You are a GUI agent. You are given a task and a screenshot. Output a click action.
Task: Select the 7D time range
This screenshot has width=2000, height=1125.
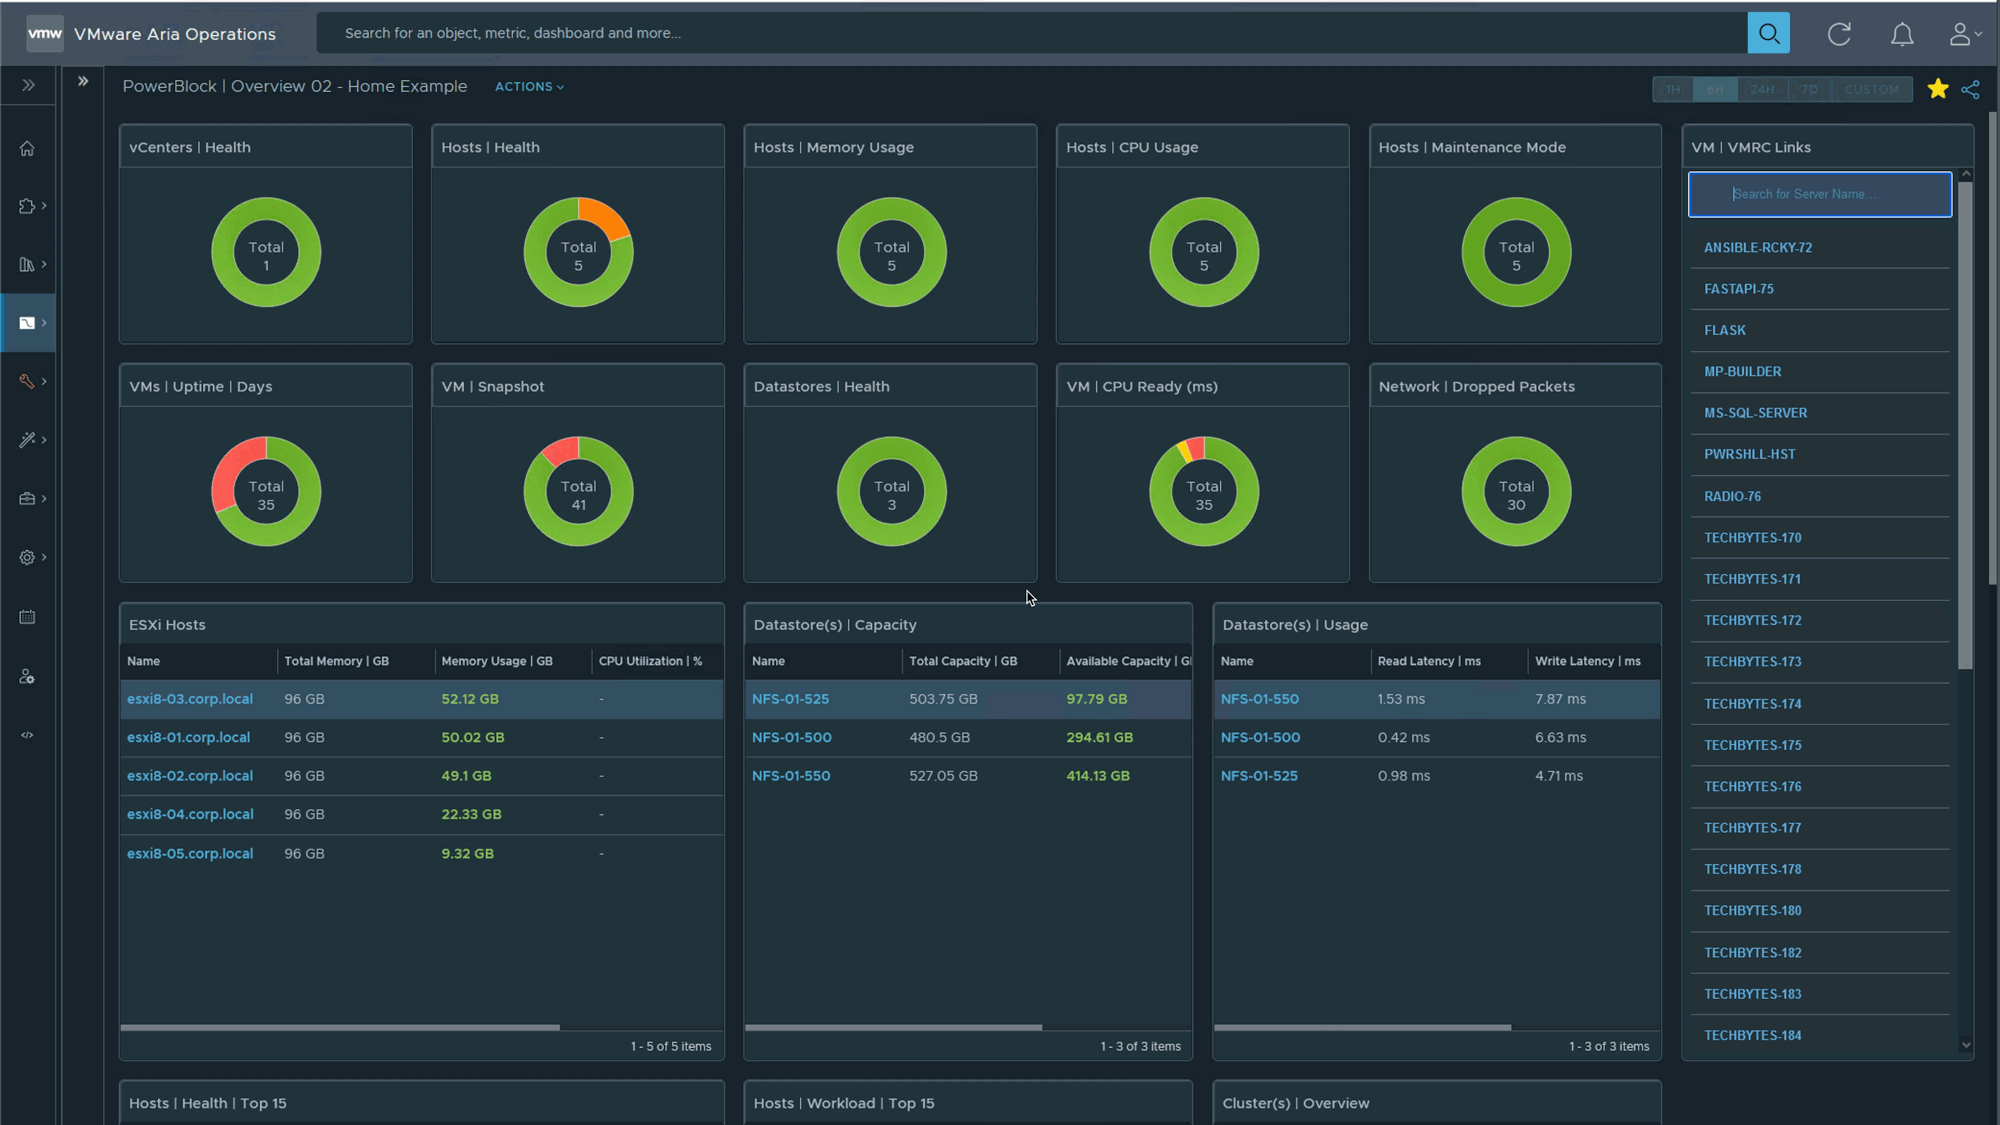pyautogui.click(x=1809, y=89)
